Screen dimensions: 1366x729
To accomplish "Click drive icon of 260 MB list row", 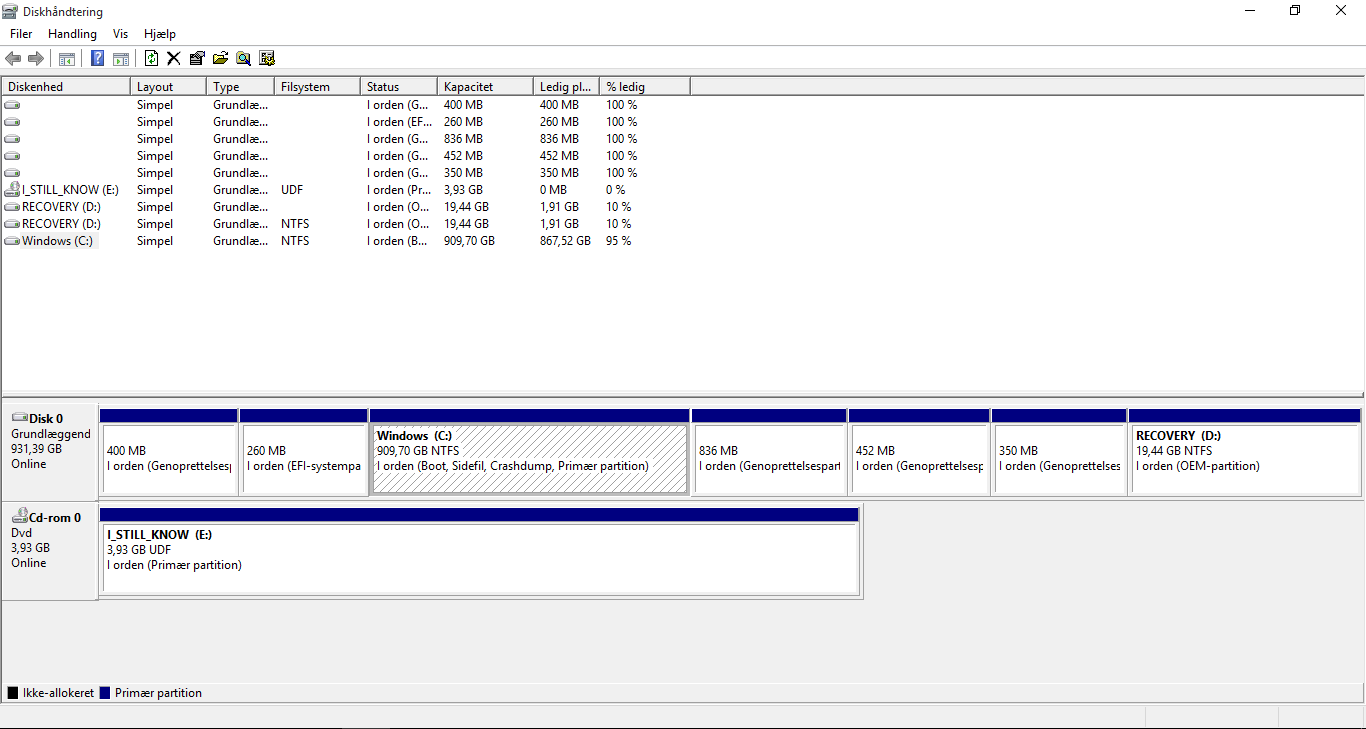I will coord(12,122).
